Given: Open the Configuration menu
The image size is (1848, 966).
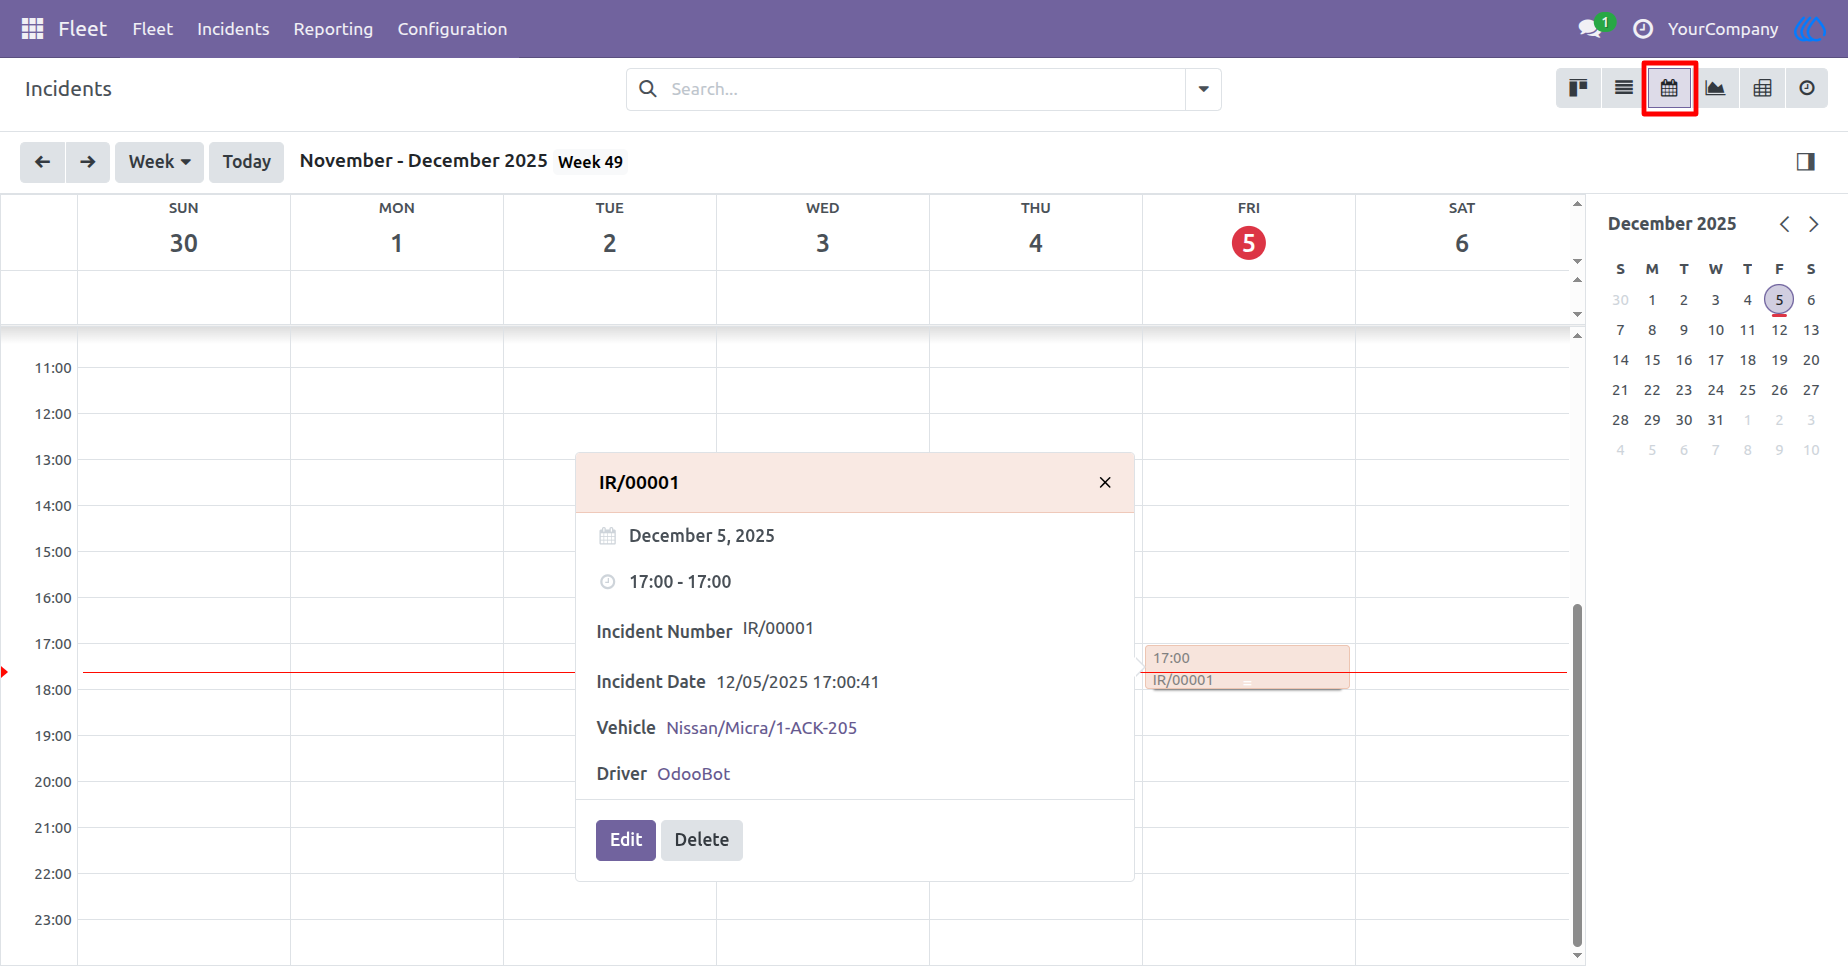Looking at the screenshot, I should click(x=452, y=29).
